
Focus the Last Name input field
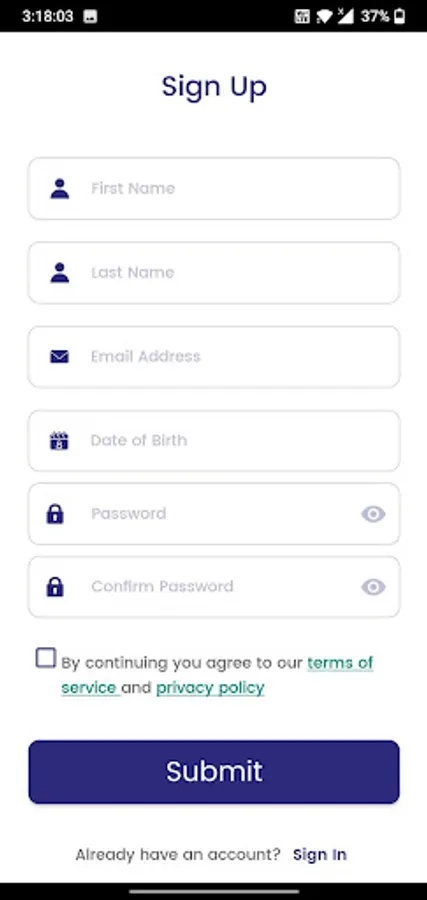[x=214, y=273]
